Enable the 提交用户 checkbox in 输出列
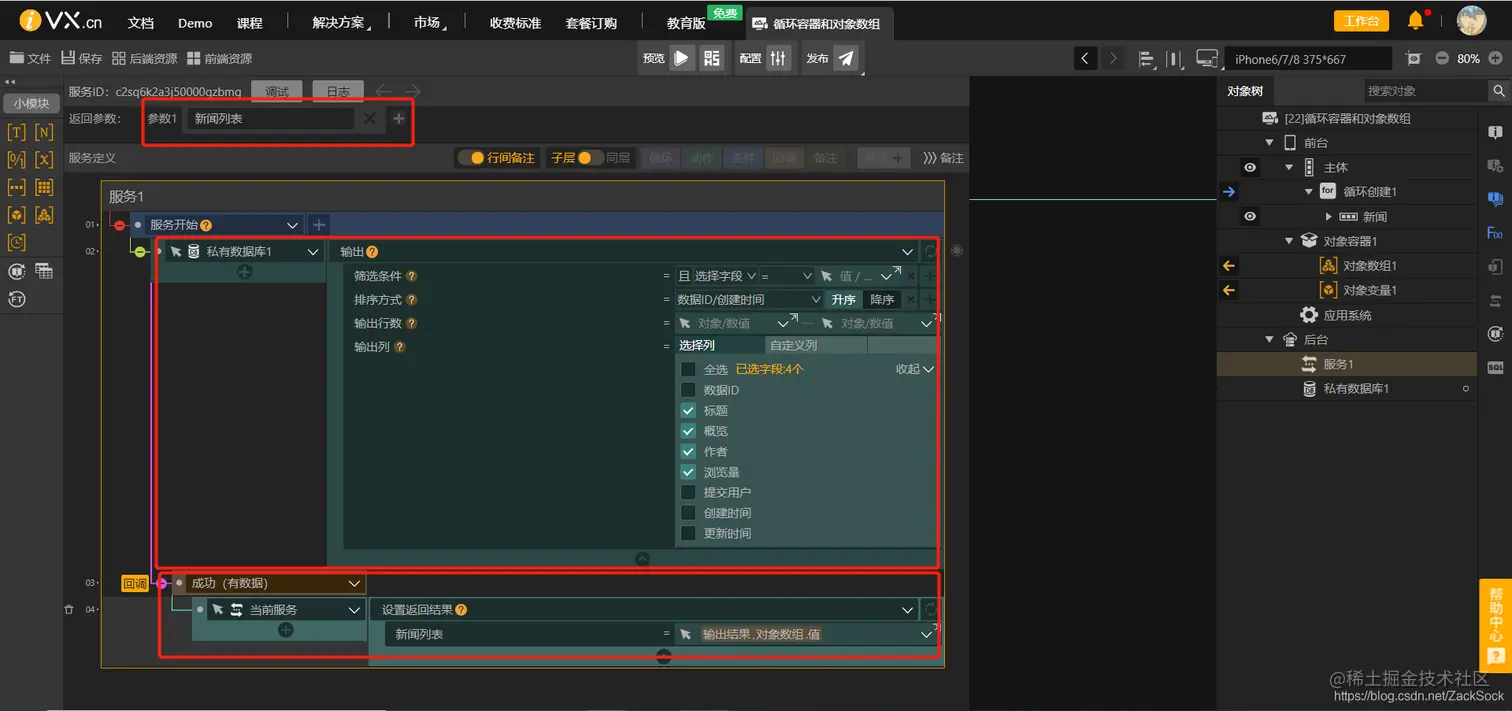 pos(688,491)
